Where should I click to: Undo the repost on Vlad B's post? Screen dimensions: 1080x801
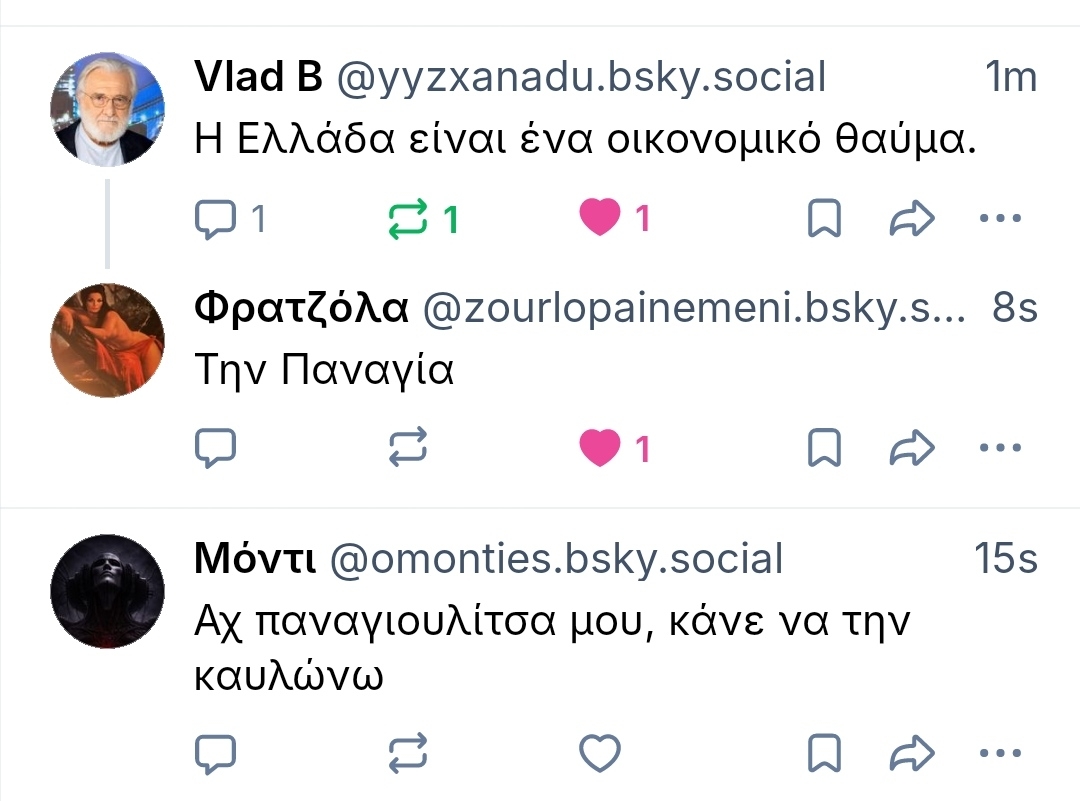coord(408,218)
